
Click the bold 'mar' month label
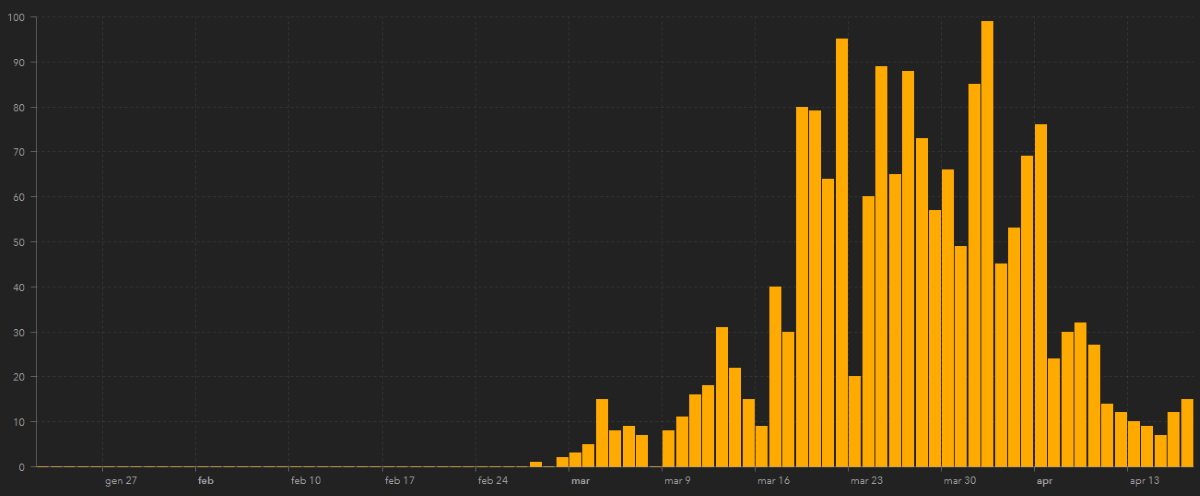click(x=580, y=481)
